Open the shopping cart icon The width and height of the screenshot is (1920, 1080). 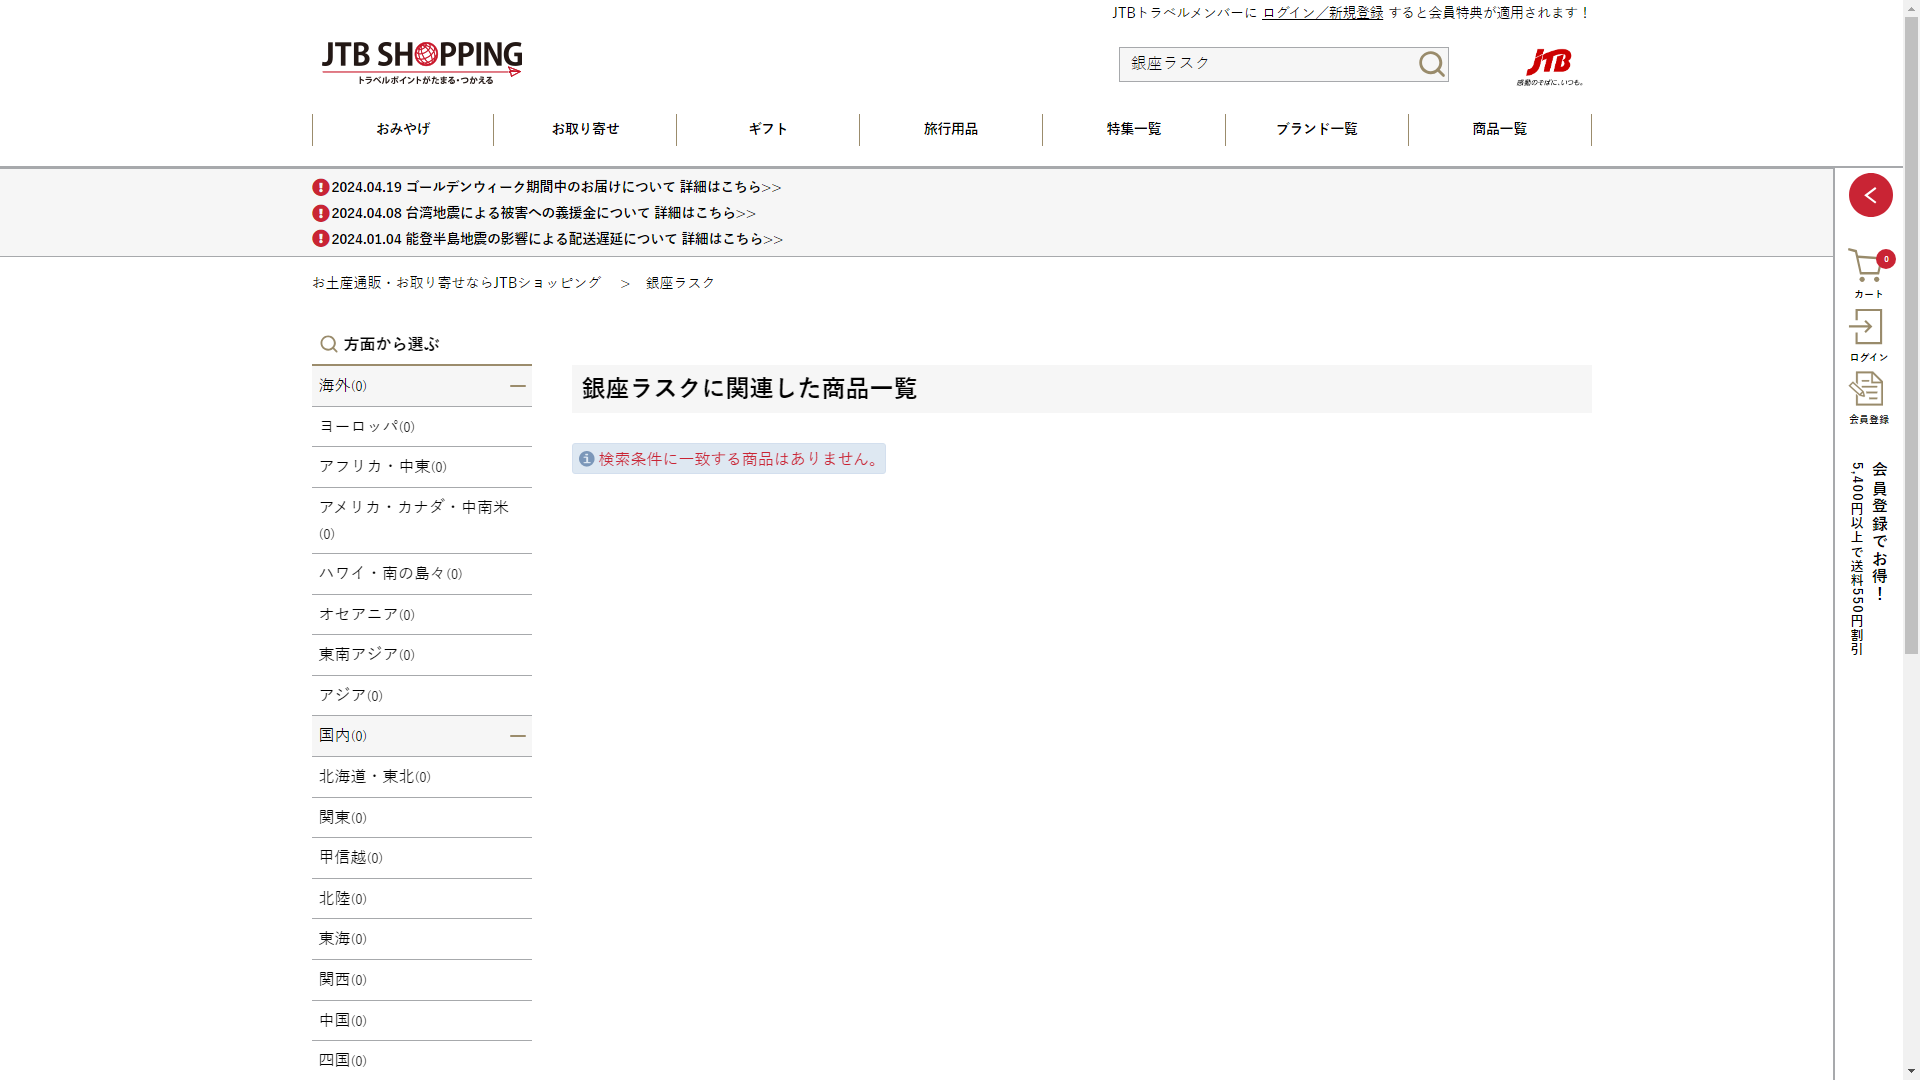coord(1866,268)
